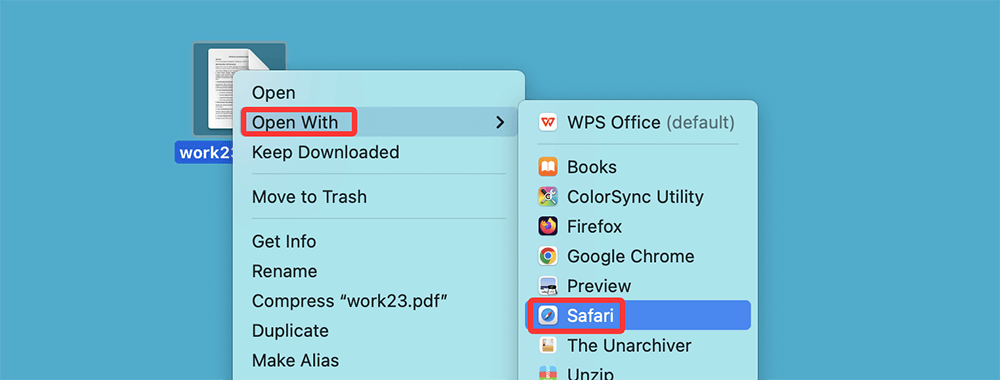The height and width of the screenshot is (380, 1000).
Task: Select Preview label in submenu
Action: [x=599, y=286]
